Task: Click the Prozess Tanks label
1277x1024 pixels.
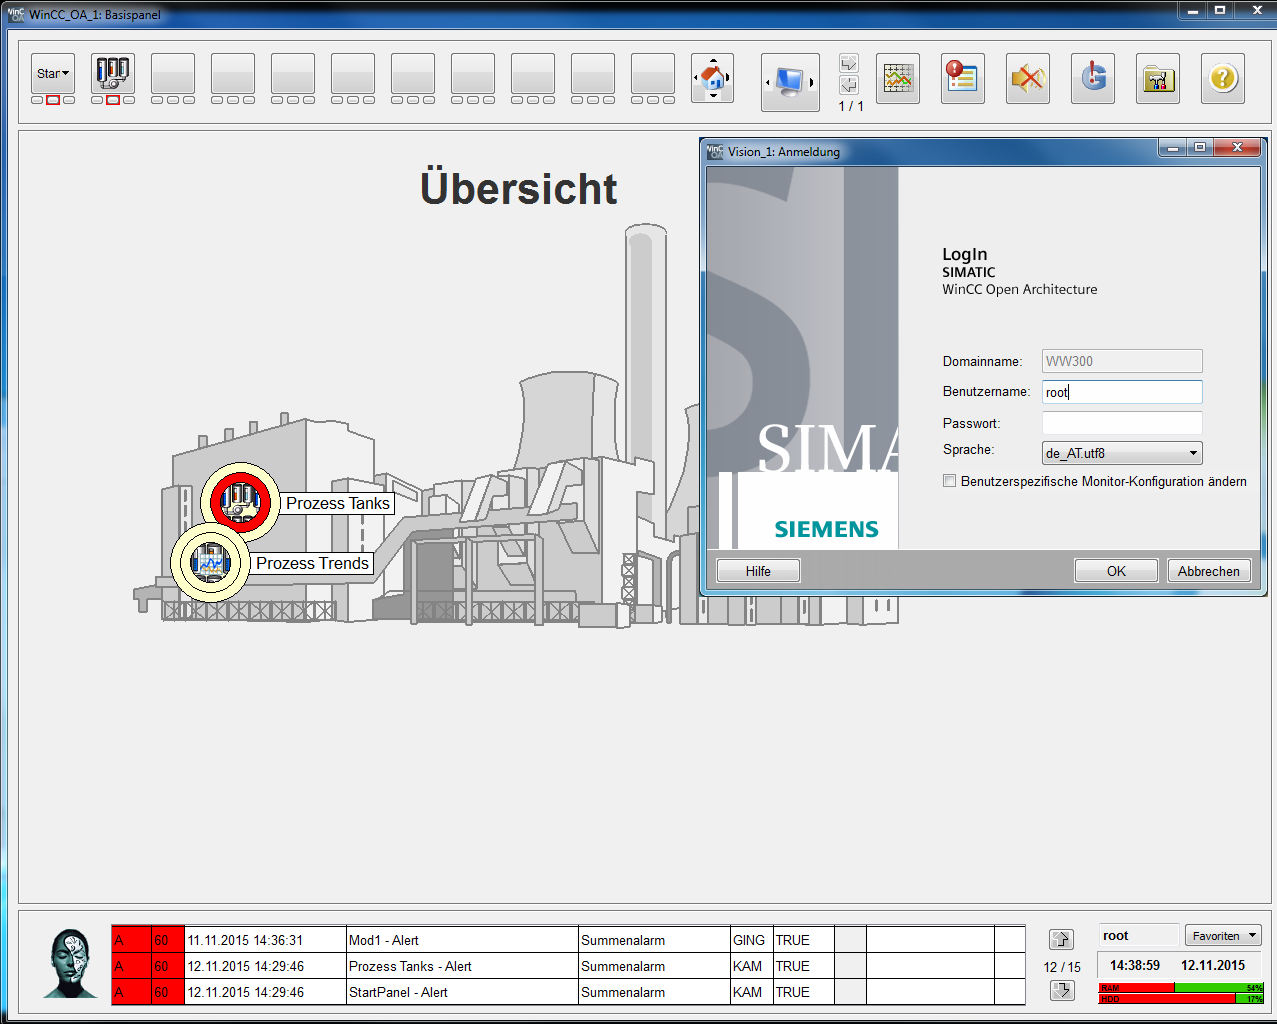Action: pyautogui.click(x=338, y=503)
